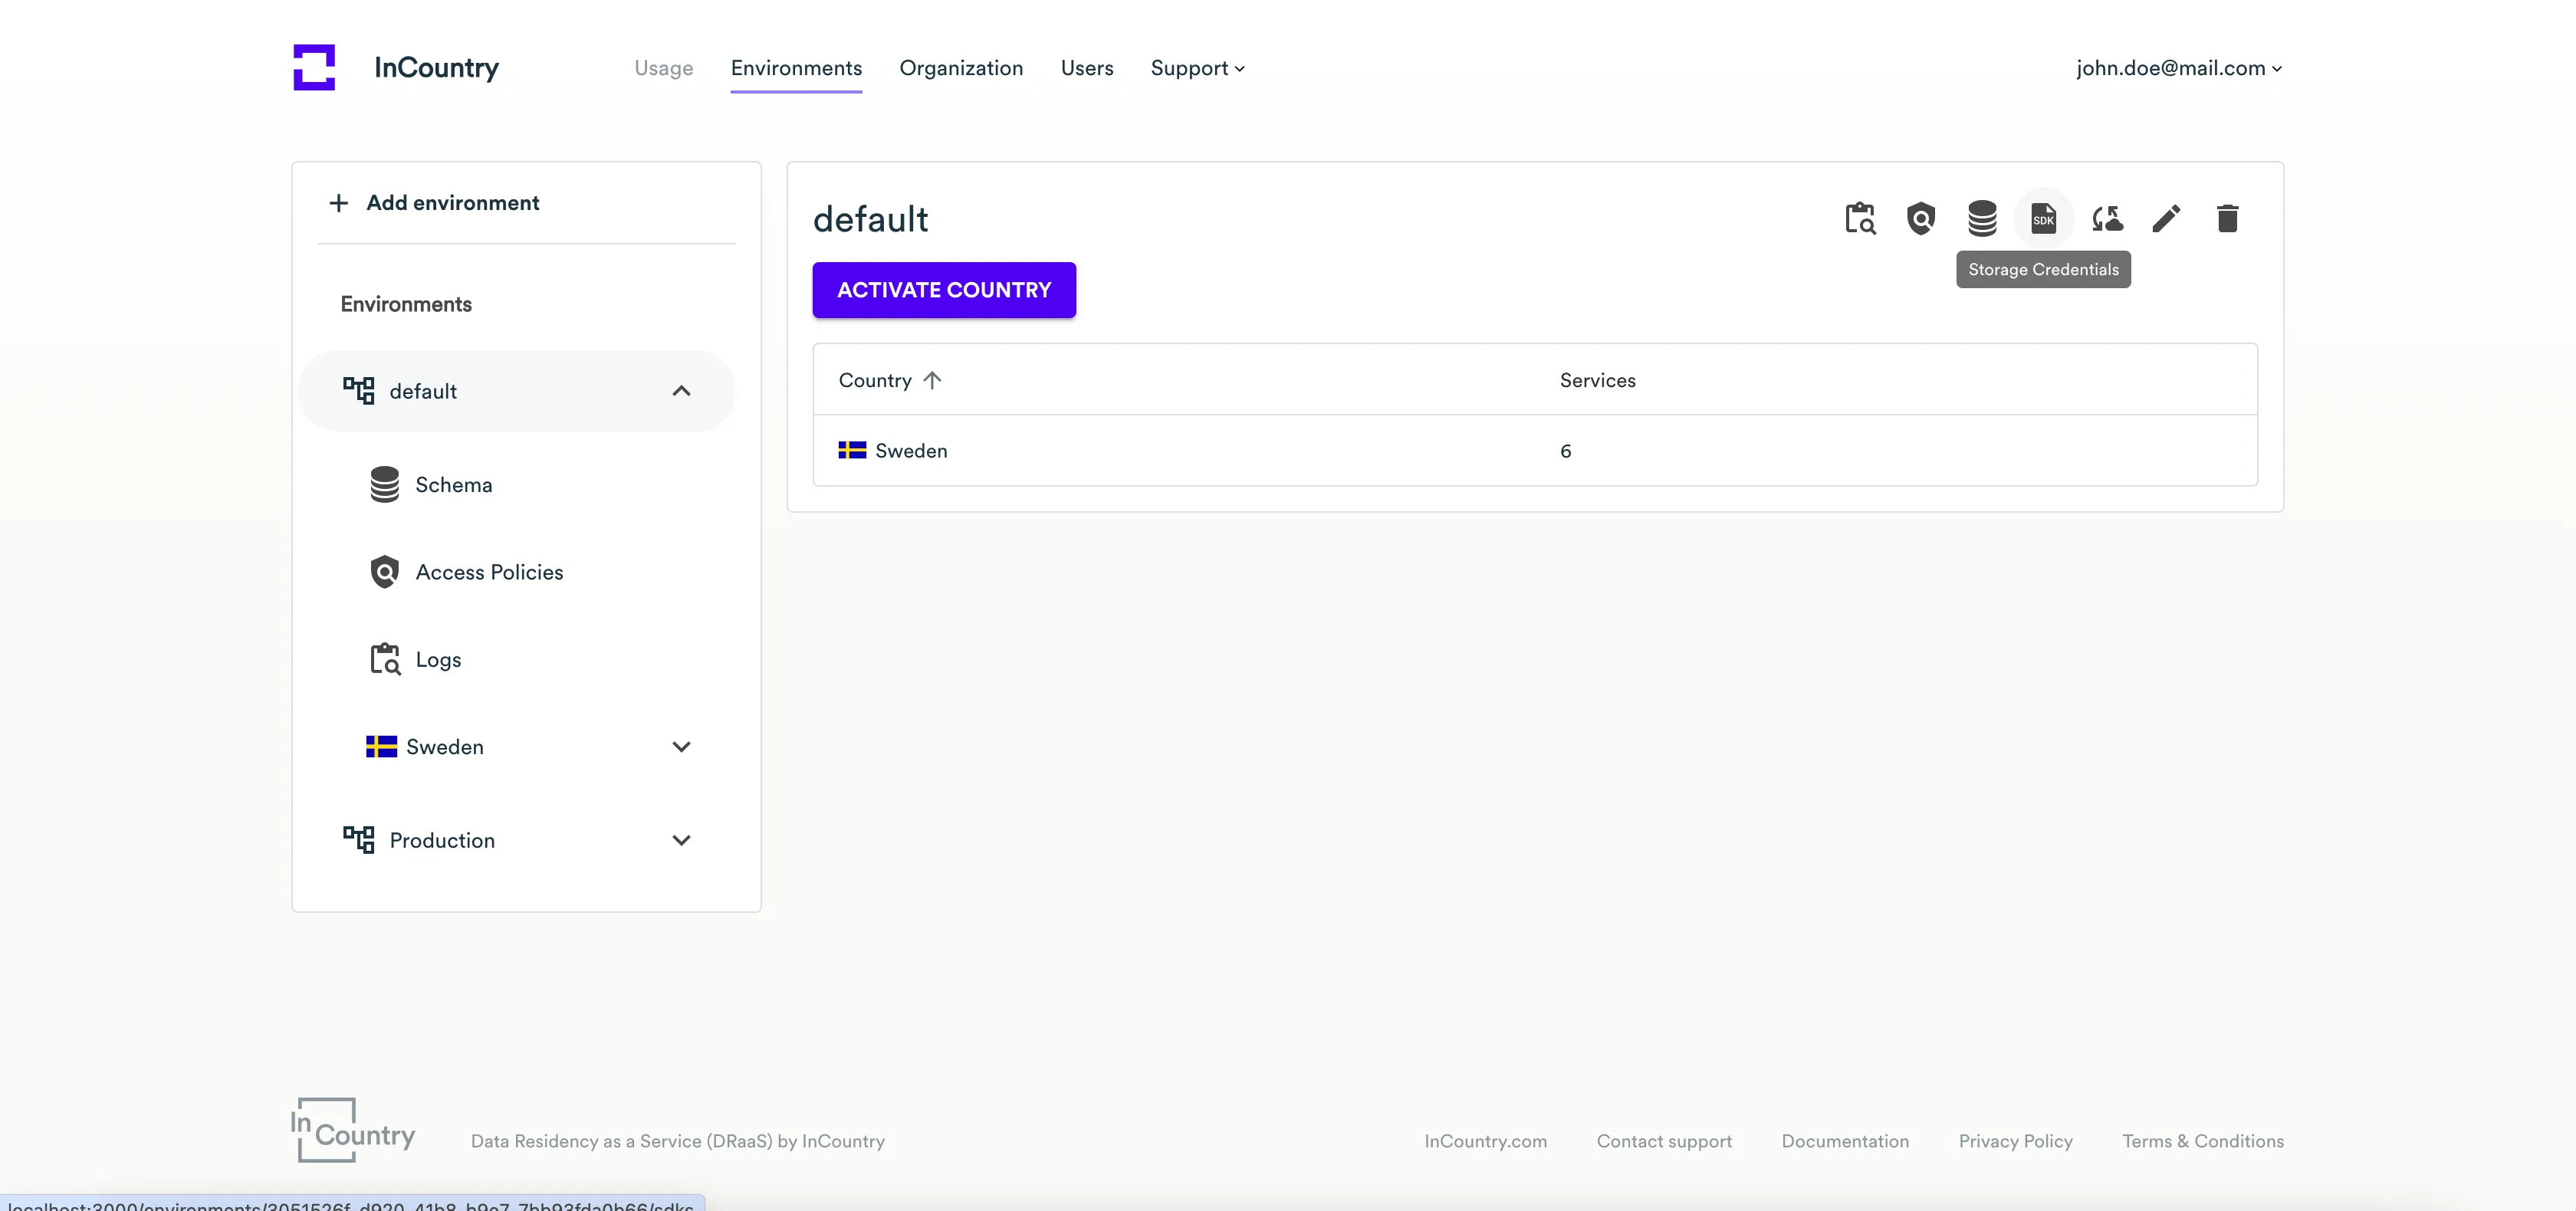Open Schema database icon in toolbar
2576x1211 pixels.
[1981, 218]
